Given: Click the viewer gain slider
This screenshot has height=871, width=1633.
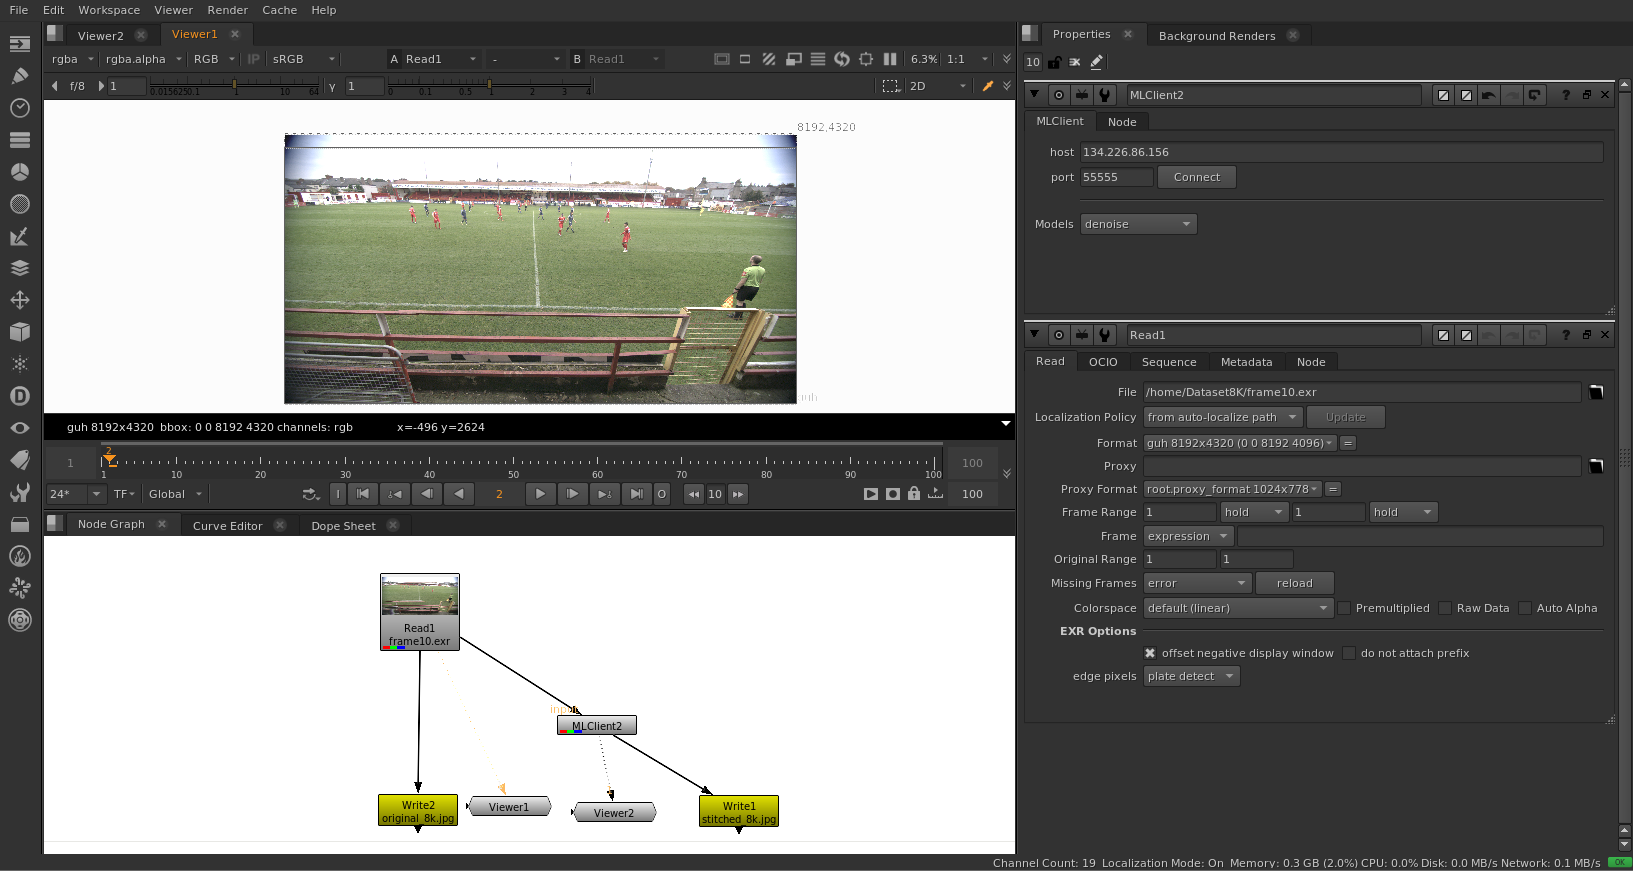Looking at the screenshot, I should [x=234, y=87].
